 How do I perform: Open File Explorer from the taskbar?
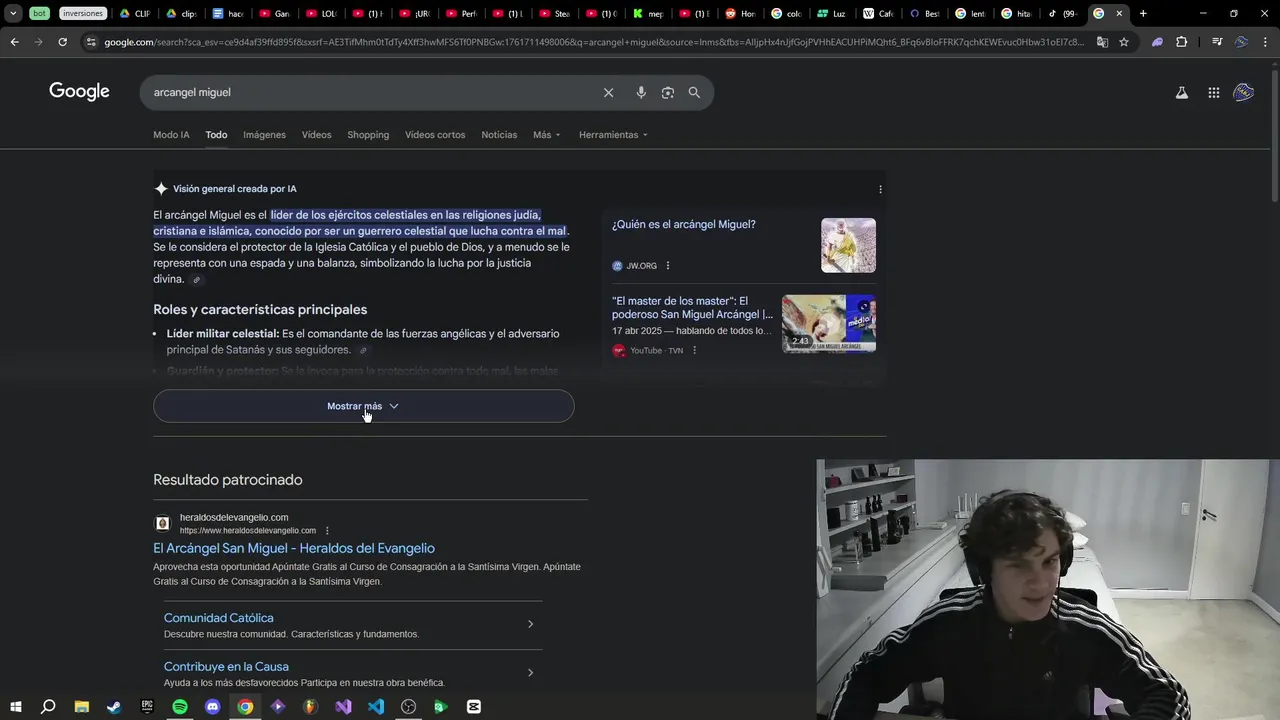click(82, 707)
